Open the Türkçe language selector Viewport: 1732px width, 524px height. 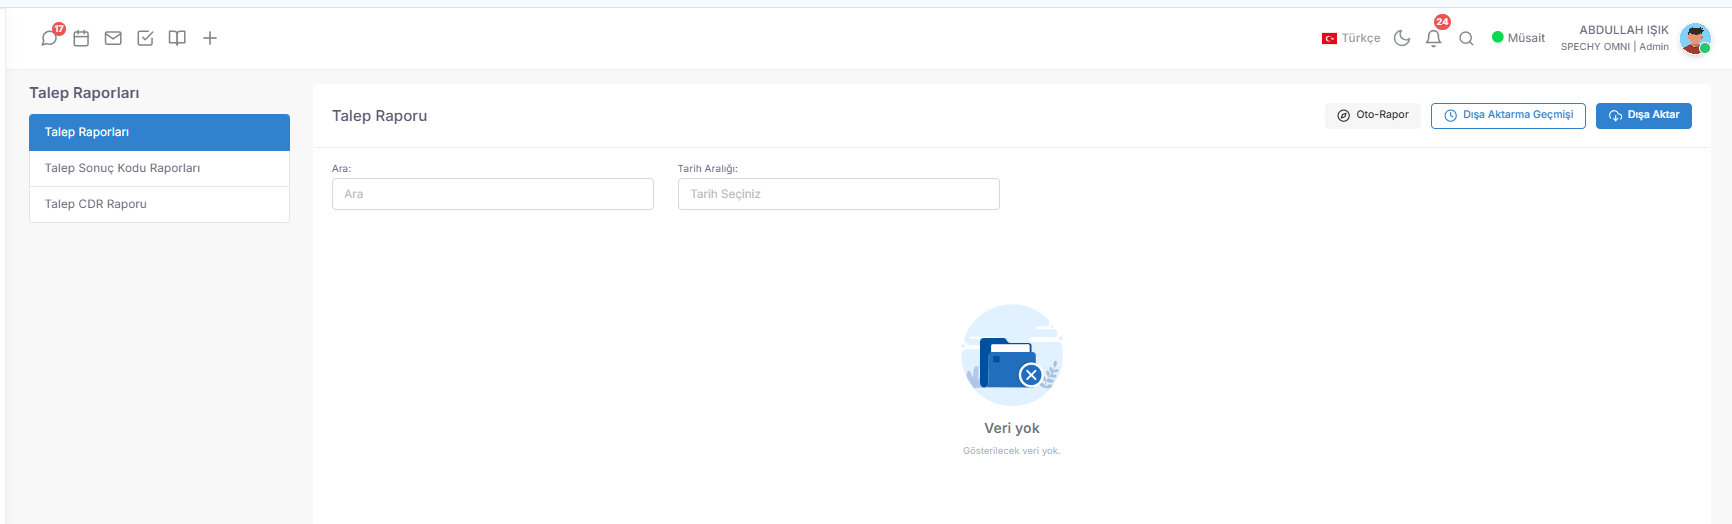[x=1351, y=38]
